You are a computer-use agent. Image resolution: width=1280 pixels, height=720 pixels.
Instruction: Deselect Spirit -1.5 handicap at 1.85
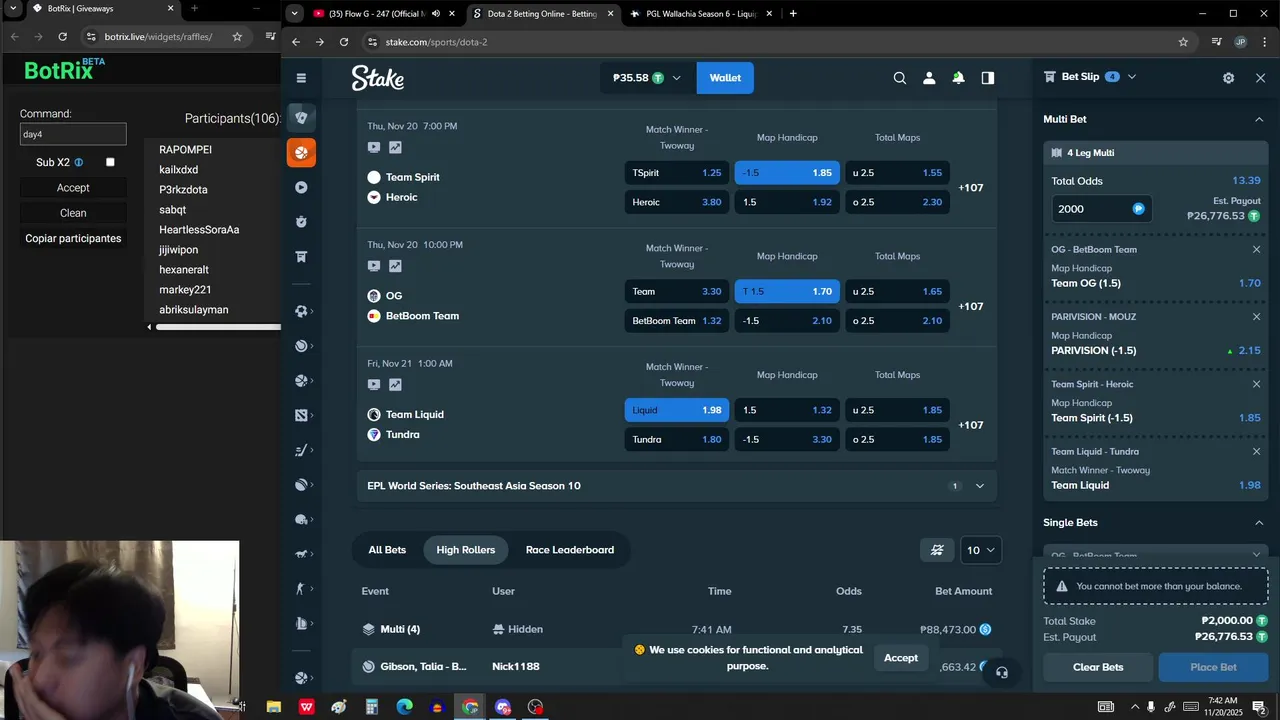tap(787, 173)
